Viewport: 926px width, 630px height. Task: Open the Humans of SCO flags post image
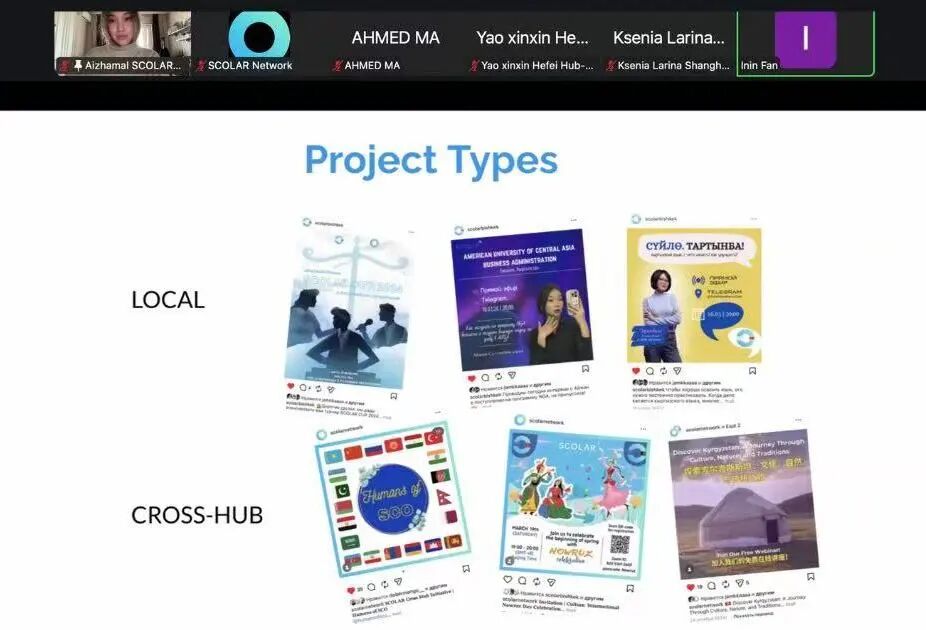392,496
